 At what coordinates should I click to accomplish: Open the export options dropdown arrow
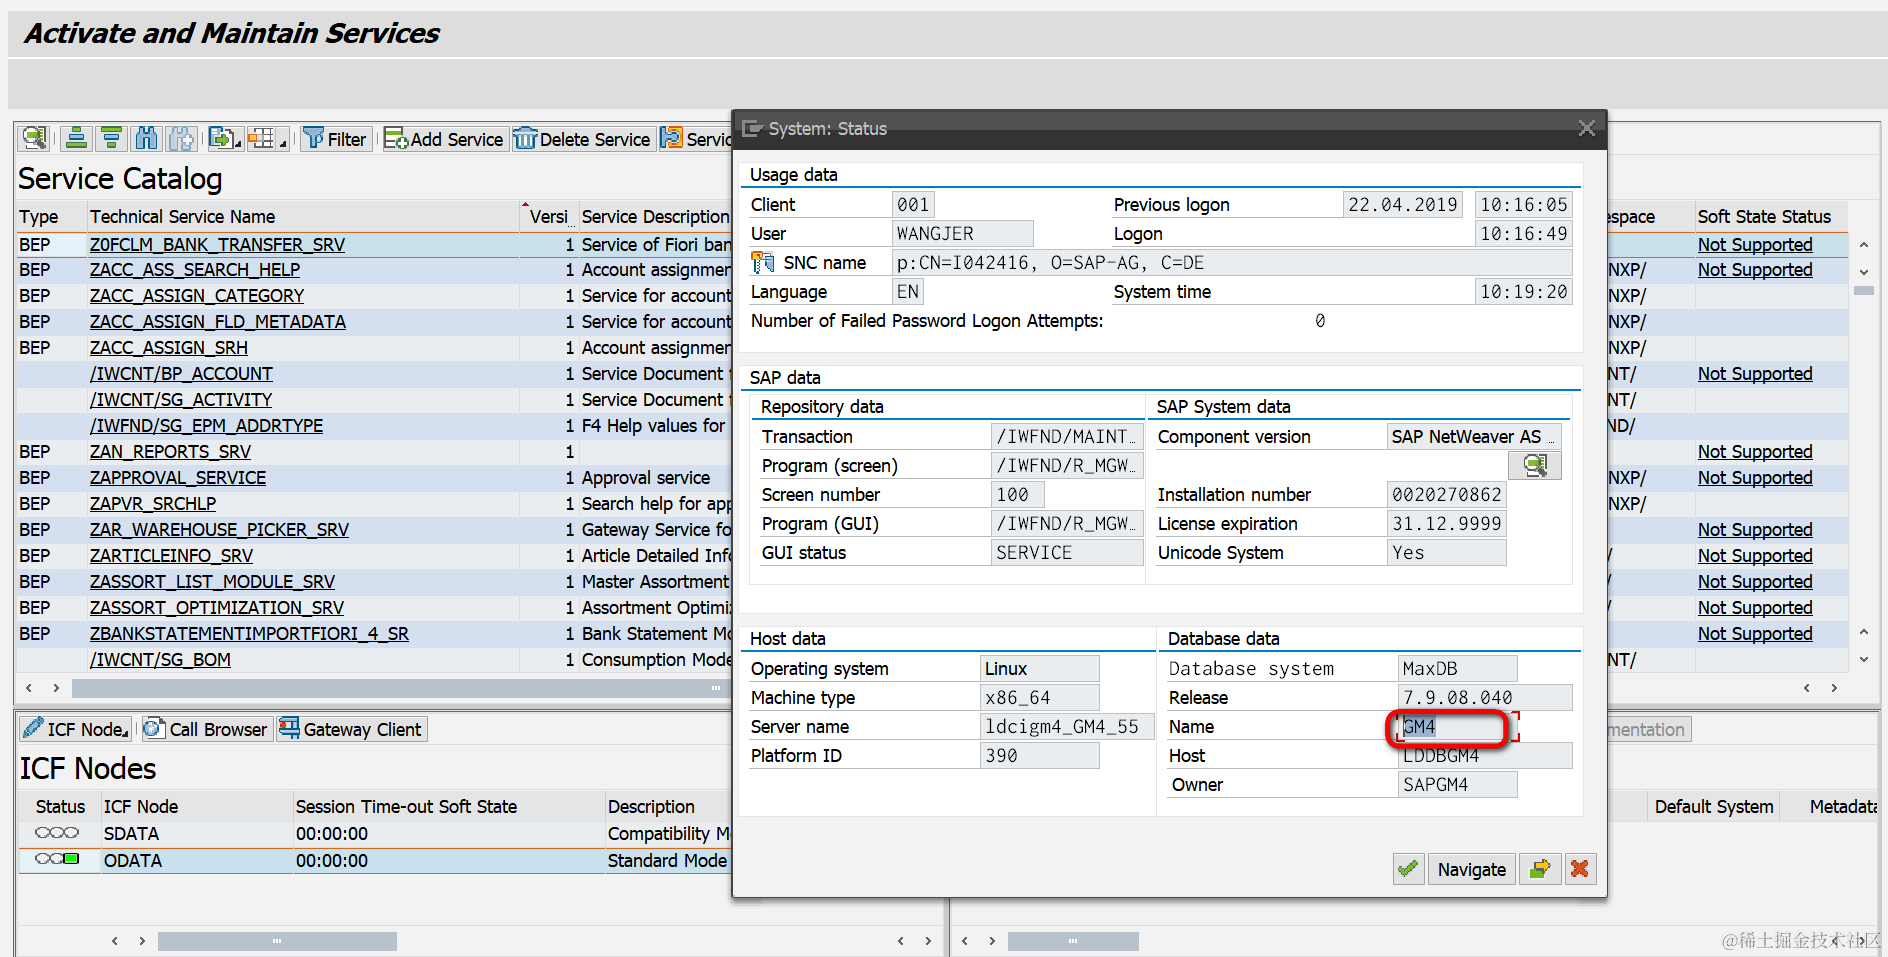(238, 144)
